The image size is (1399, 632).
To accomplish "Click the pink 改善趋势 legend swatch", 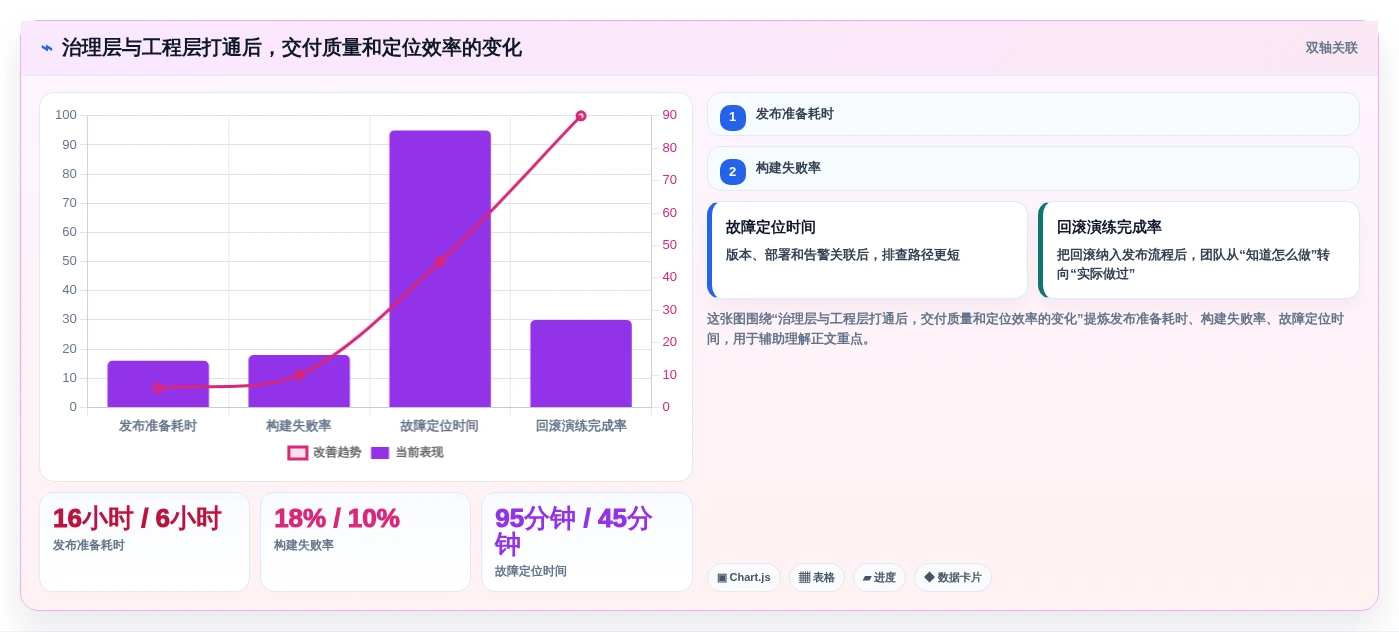I will tap(298, 453).
